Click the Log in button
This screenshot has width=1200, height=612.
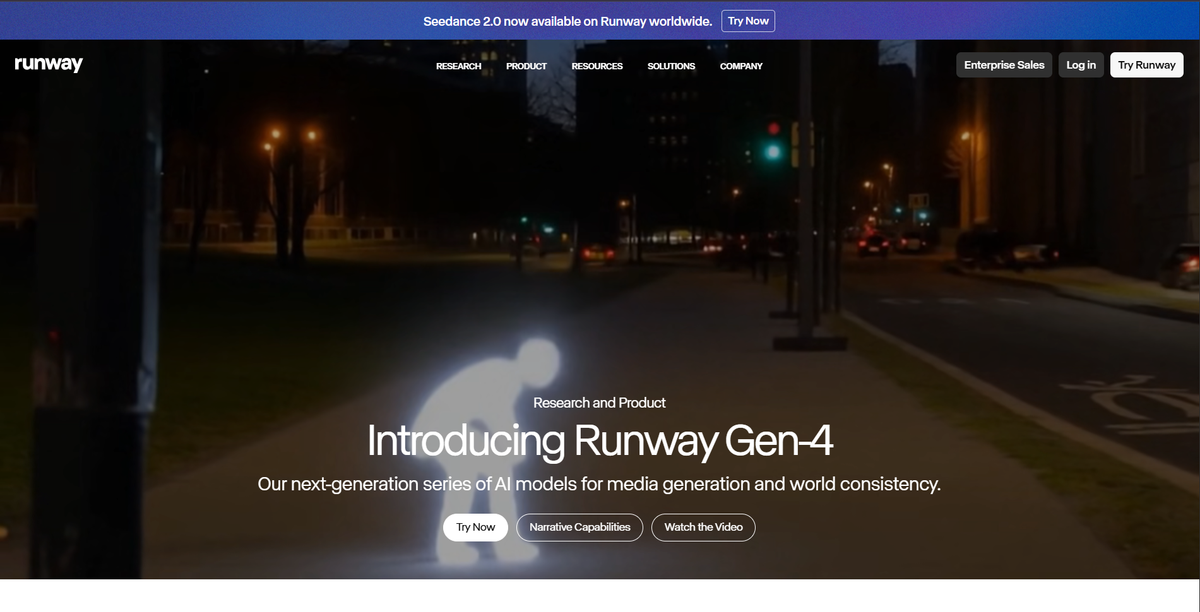(x=1081, y=64)
